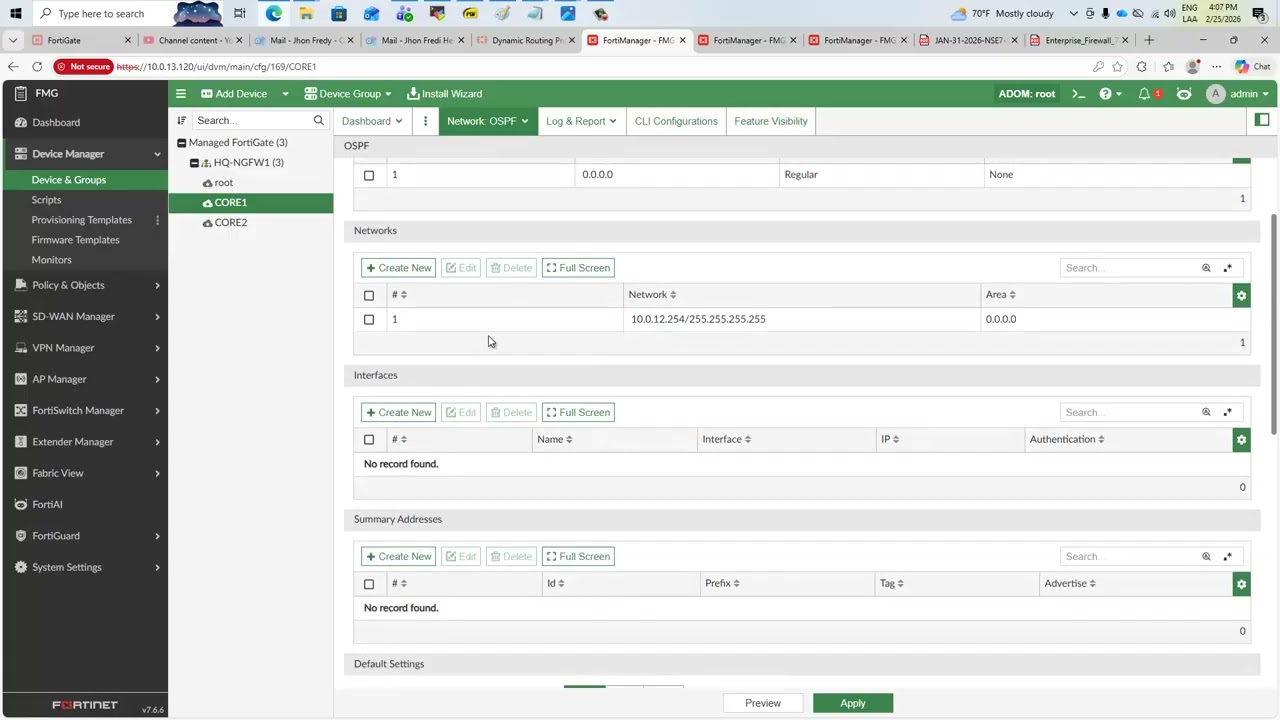The height and width of the screenshot is (720, 1280).
Task: Open Task View on taskbar
Action: pos(240,14)
